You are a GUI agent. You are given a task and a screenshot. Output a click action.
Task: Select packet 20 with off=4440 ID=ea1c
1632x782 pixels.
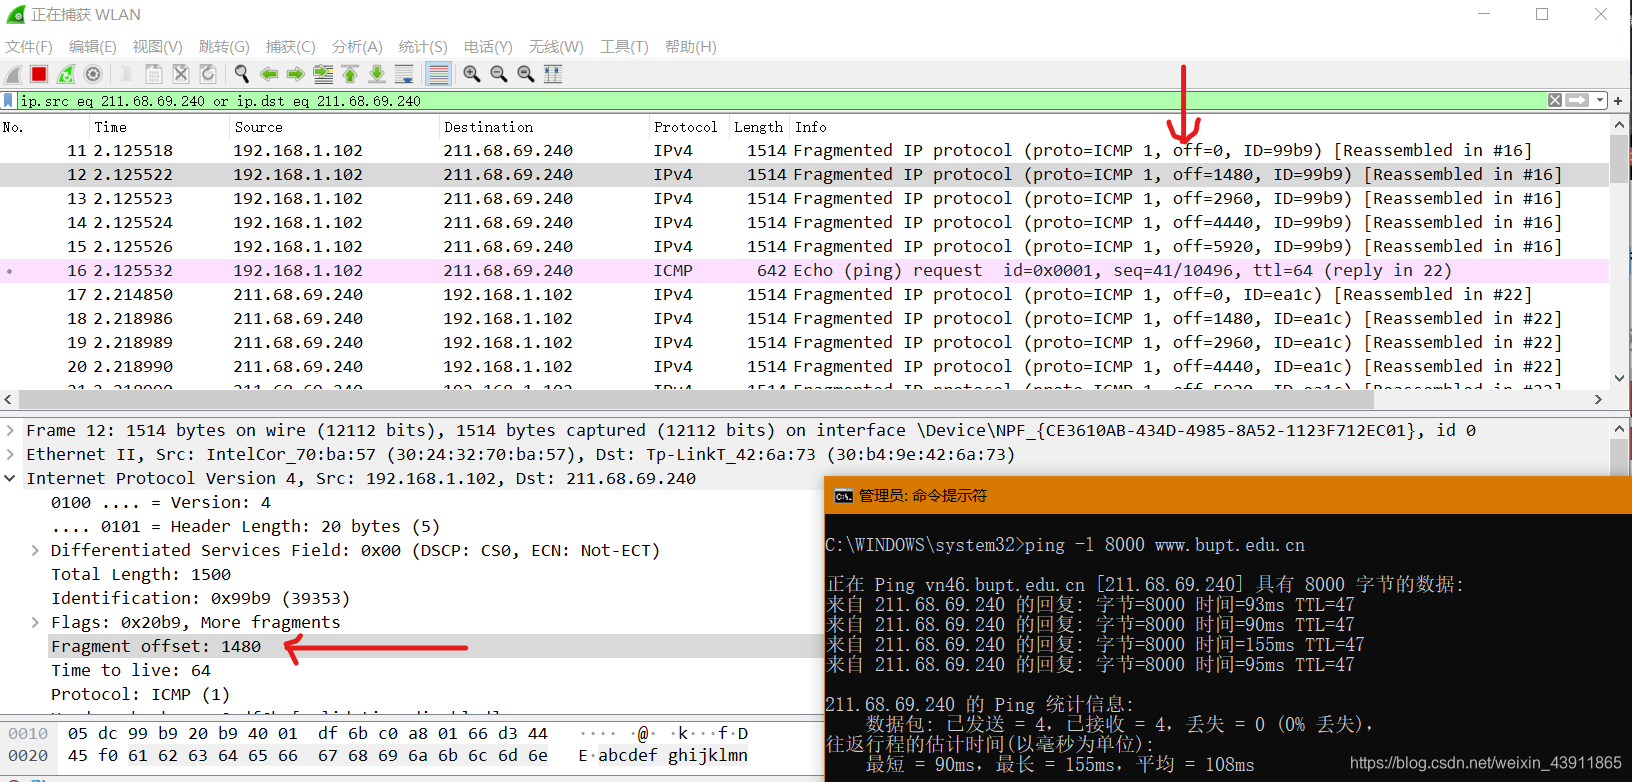point(805,367)
